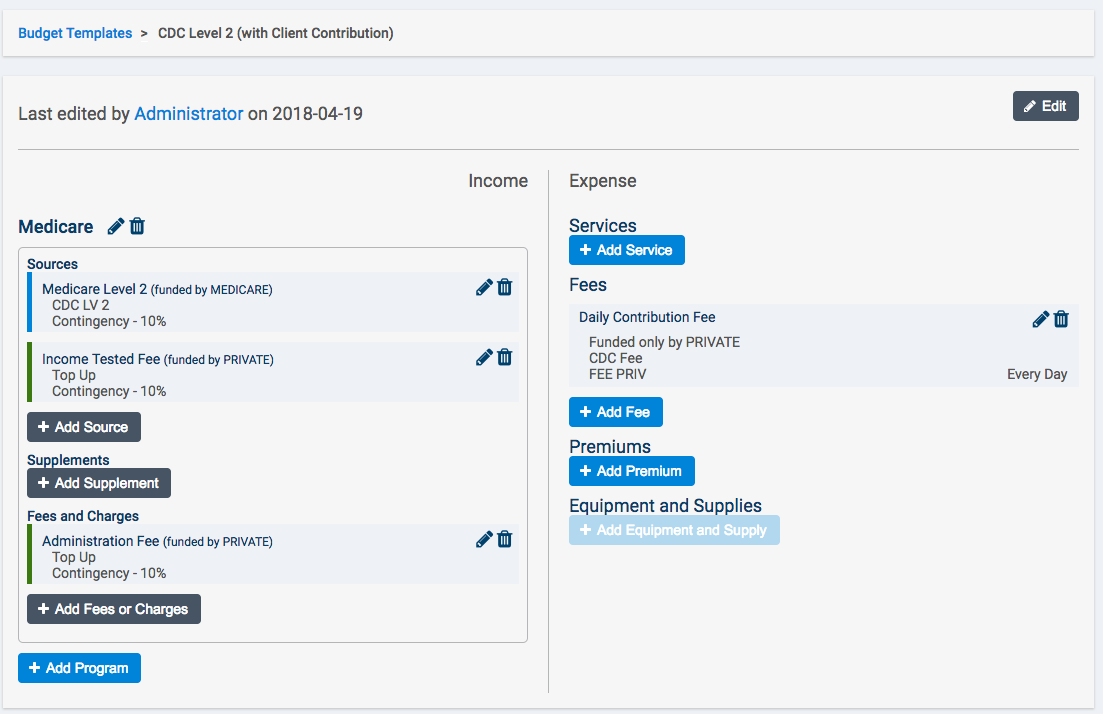This screenshot has height=714, width=1103.
Task: Edit the Daily Contribution Fee
Action: click(1040, 319)
